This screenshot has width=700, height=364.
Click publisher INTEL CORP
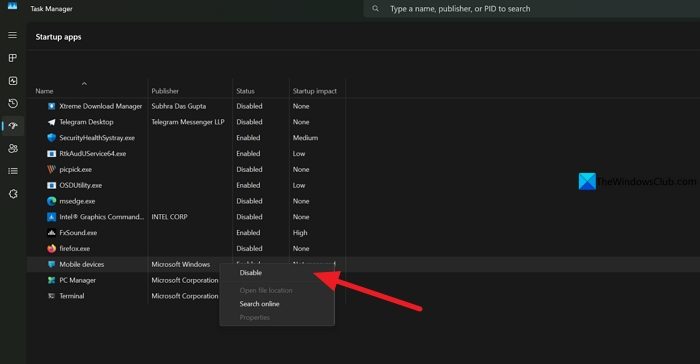(169, 217)
